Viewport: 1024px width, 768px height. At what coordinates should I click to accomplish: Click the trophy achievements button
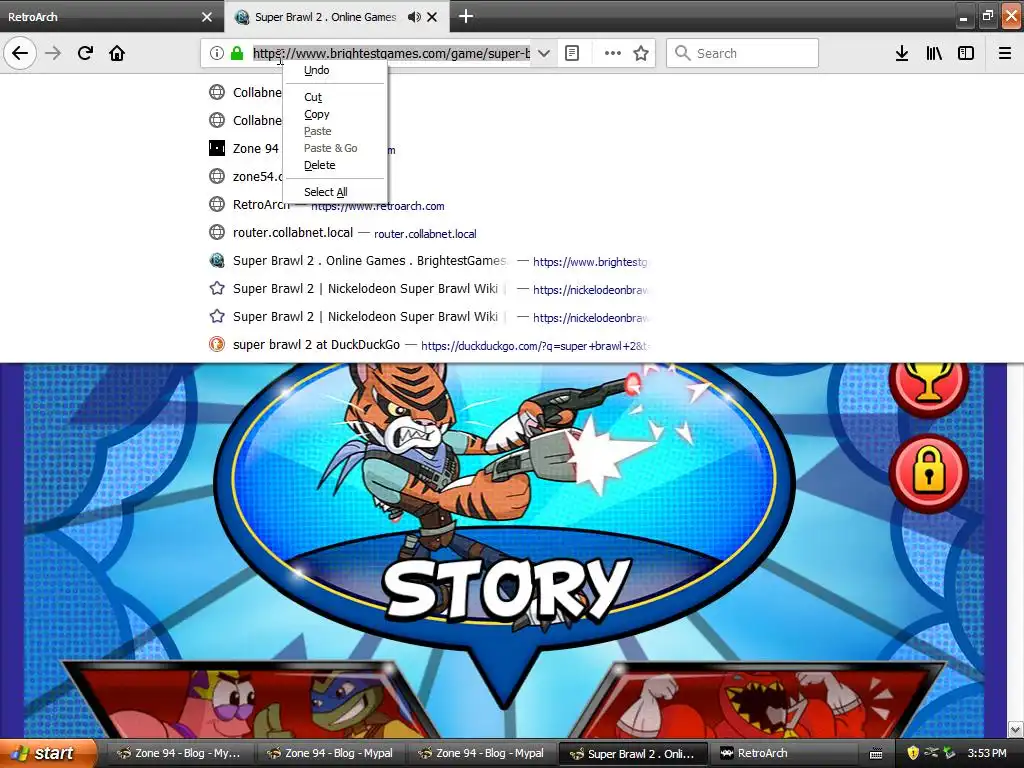pos(928,384)
